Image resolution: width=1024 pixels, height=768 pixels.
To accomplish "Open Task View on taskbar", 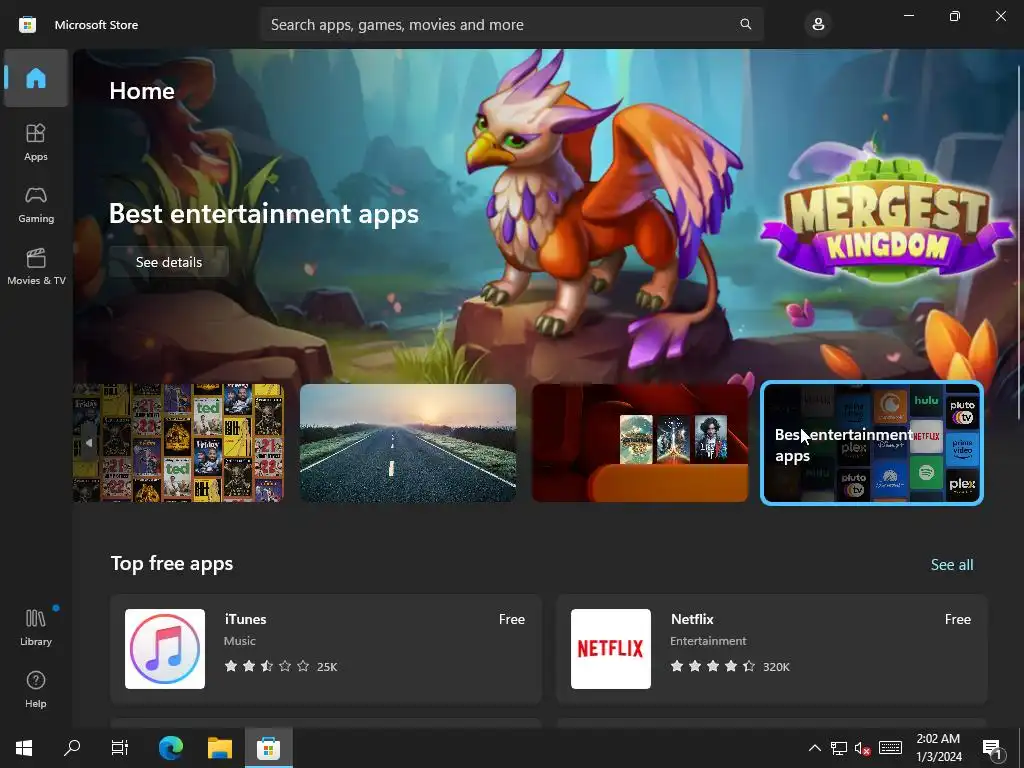I will (120, 748).
